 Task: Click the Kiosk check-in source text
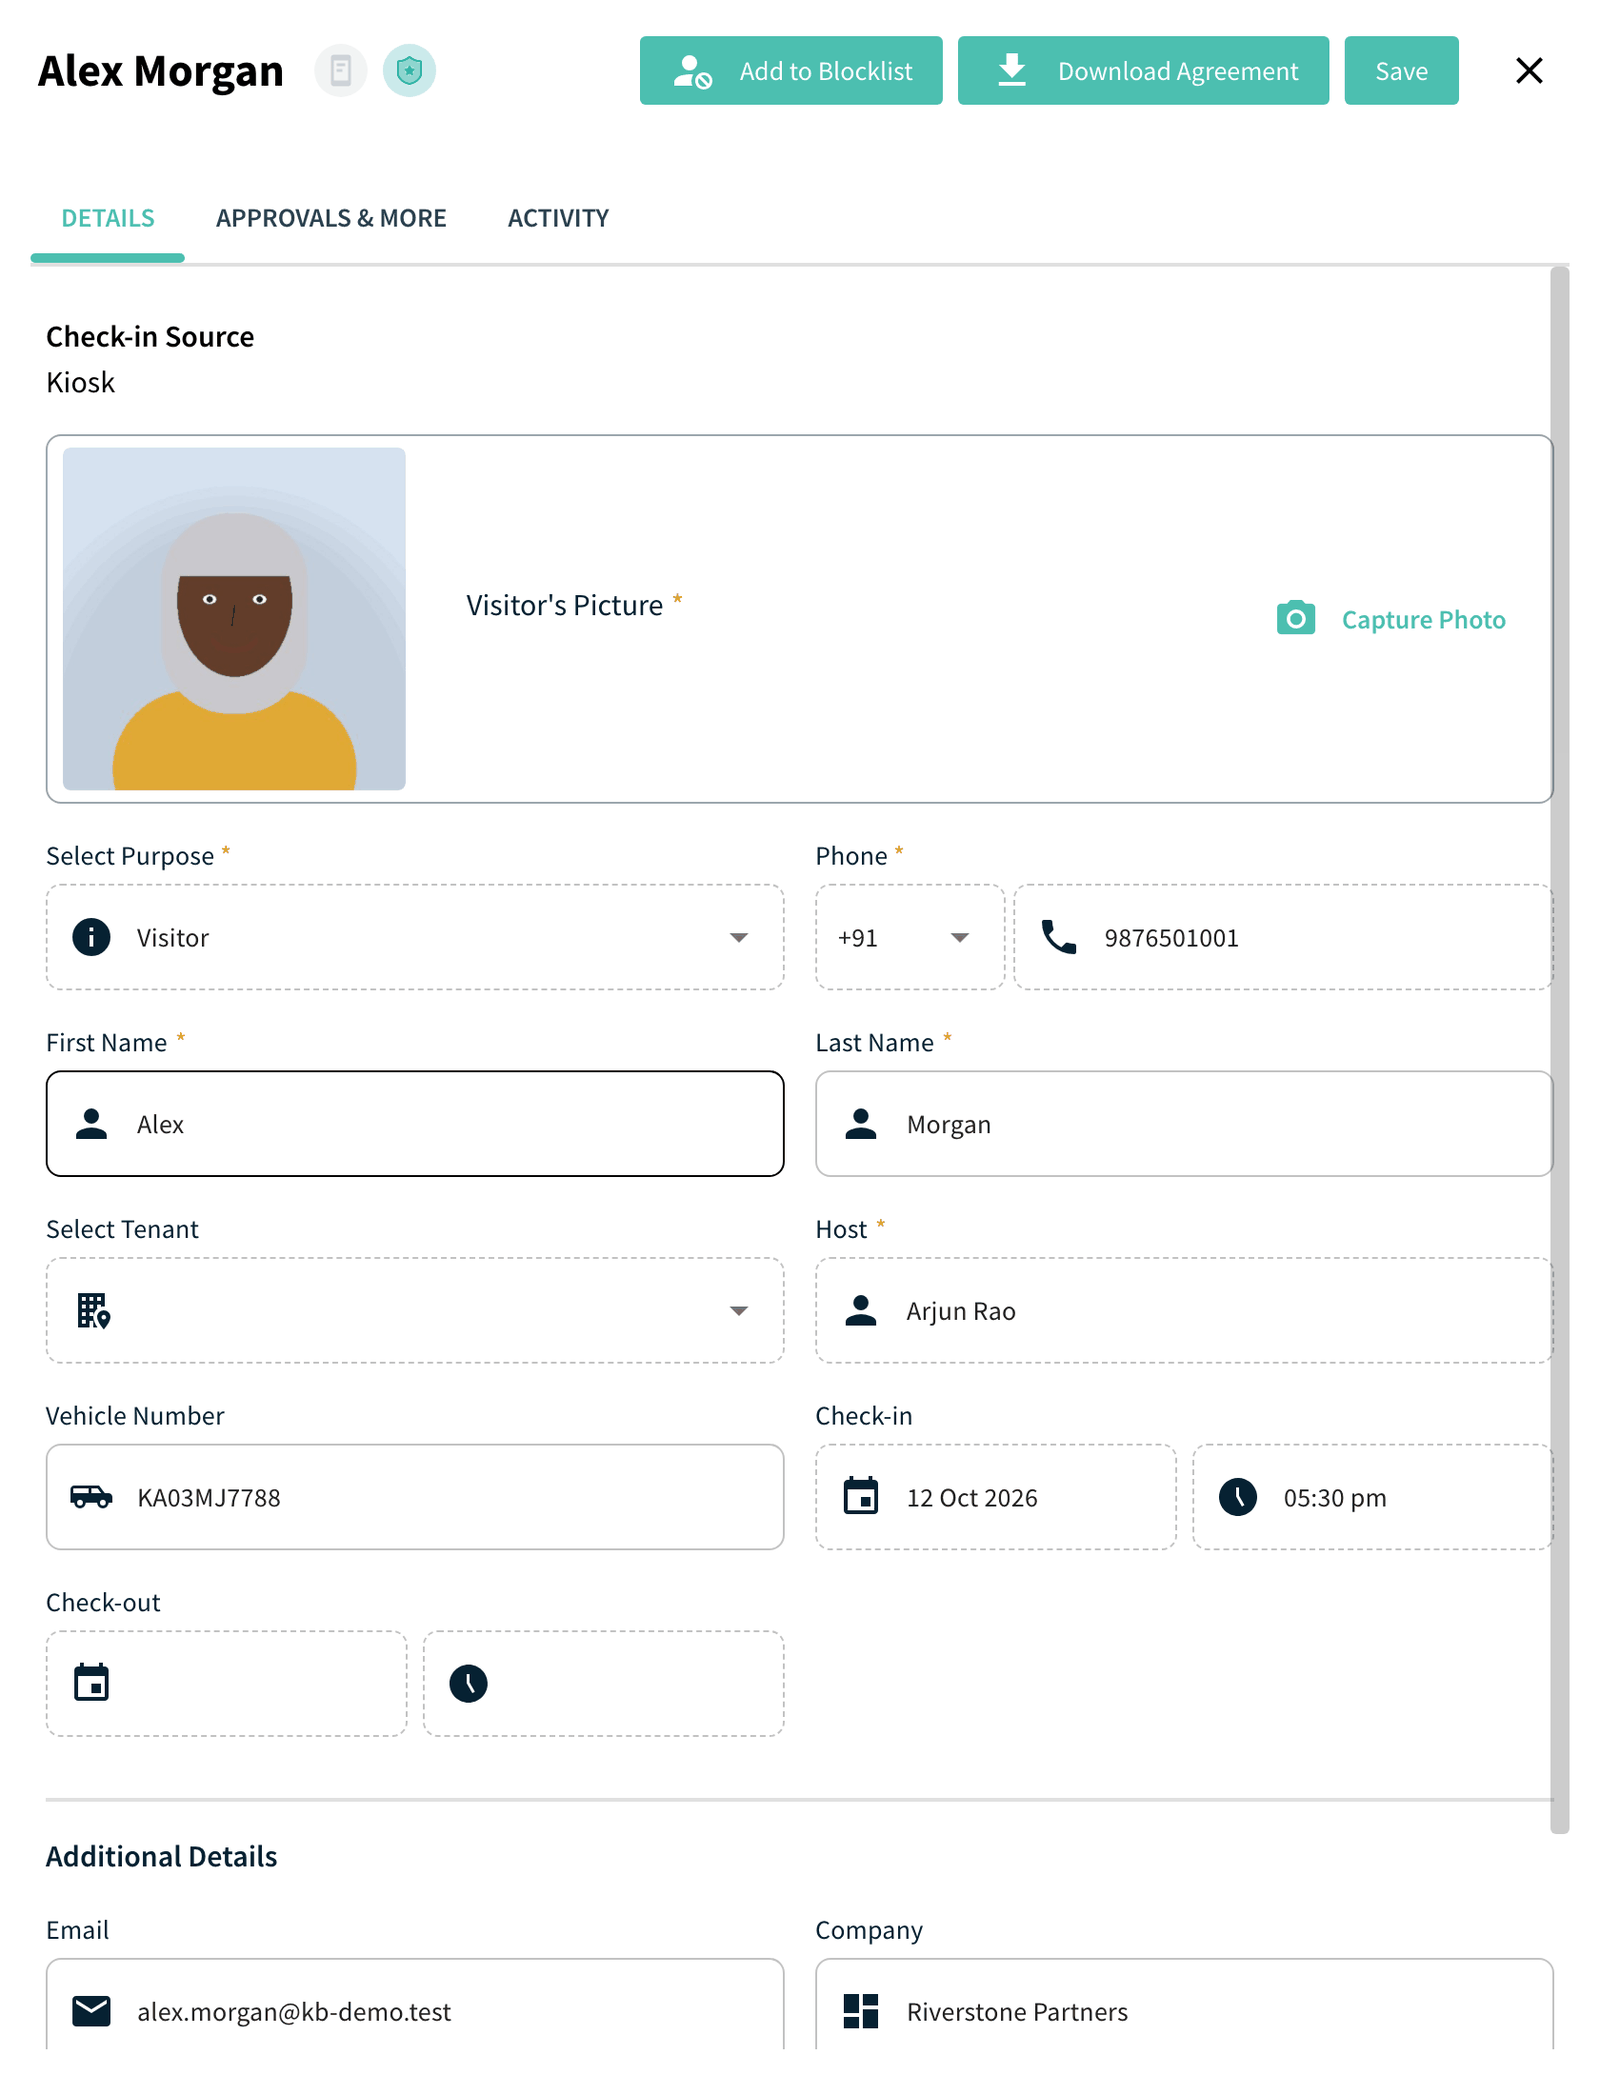pos(81,382)
